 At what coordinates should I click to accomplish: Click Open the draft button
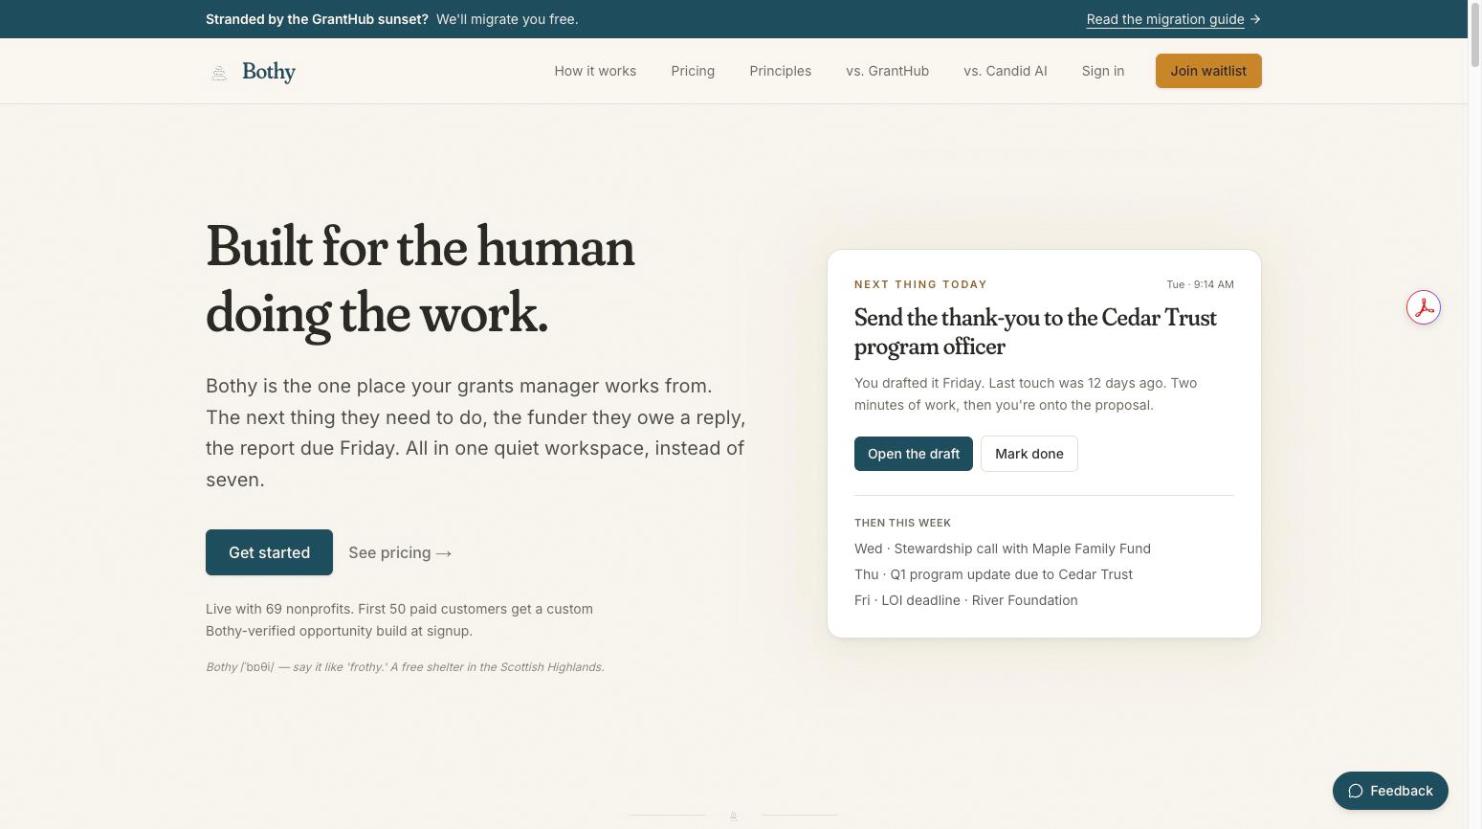click(x=913, y=453)
